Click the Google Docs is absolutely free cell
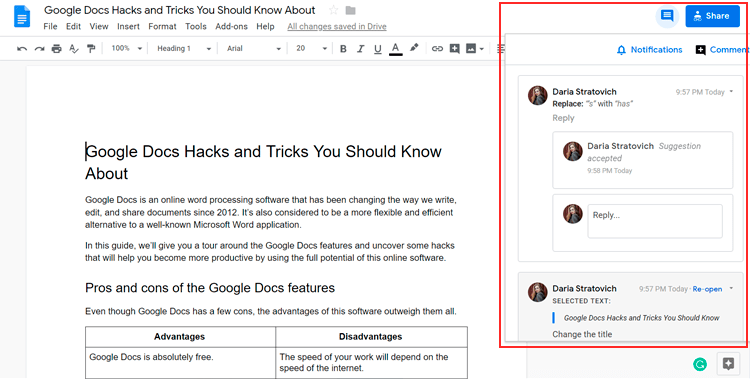Screen dimensions: 750x379 tap(180, 363)
